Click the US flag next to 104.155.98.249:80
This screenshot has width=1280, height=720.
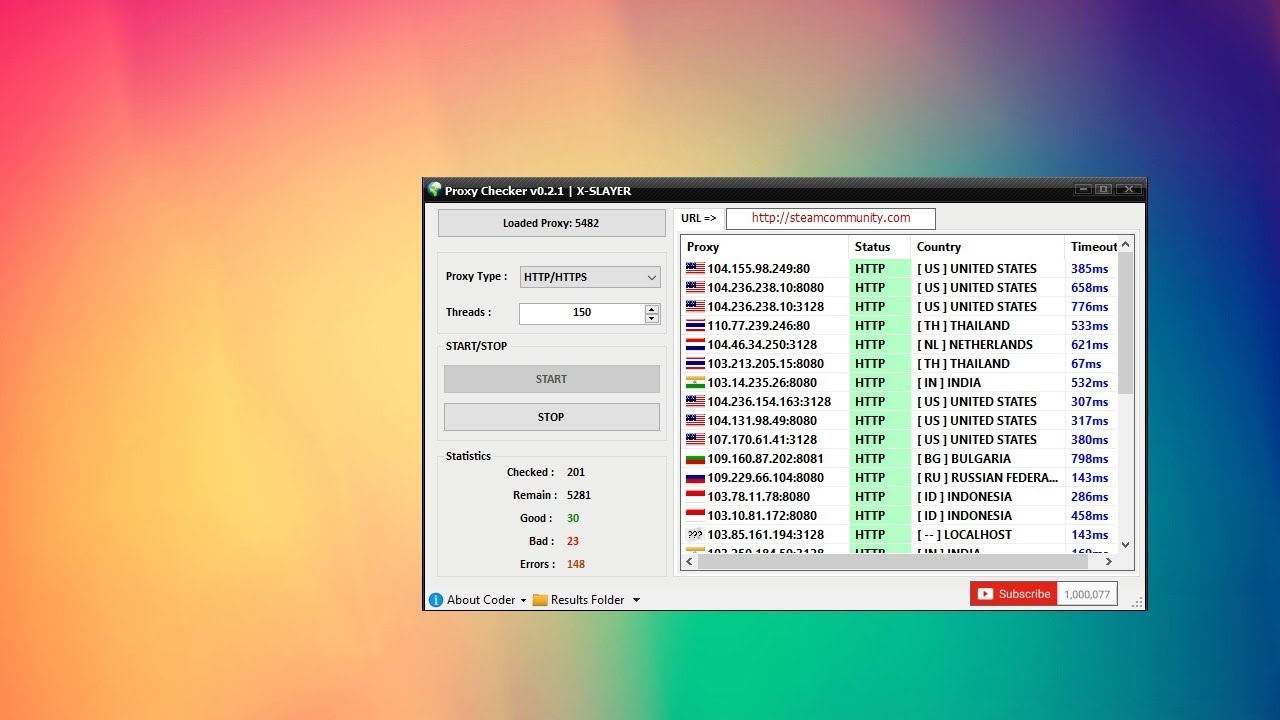(695, 268)
